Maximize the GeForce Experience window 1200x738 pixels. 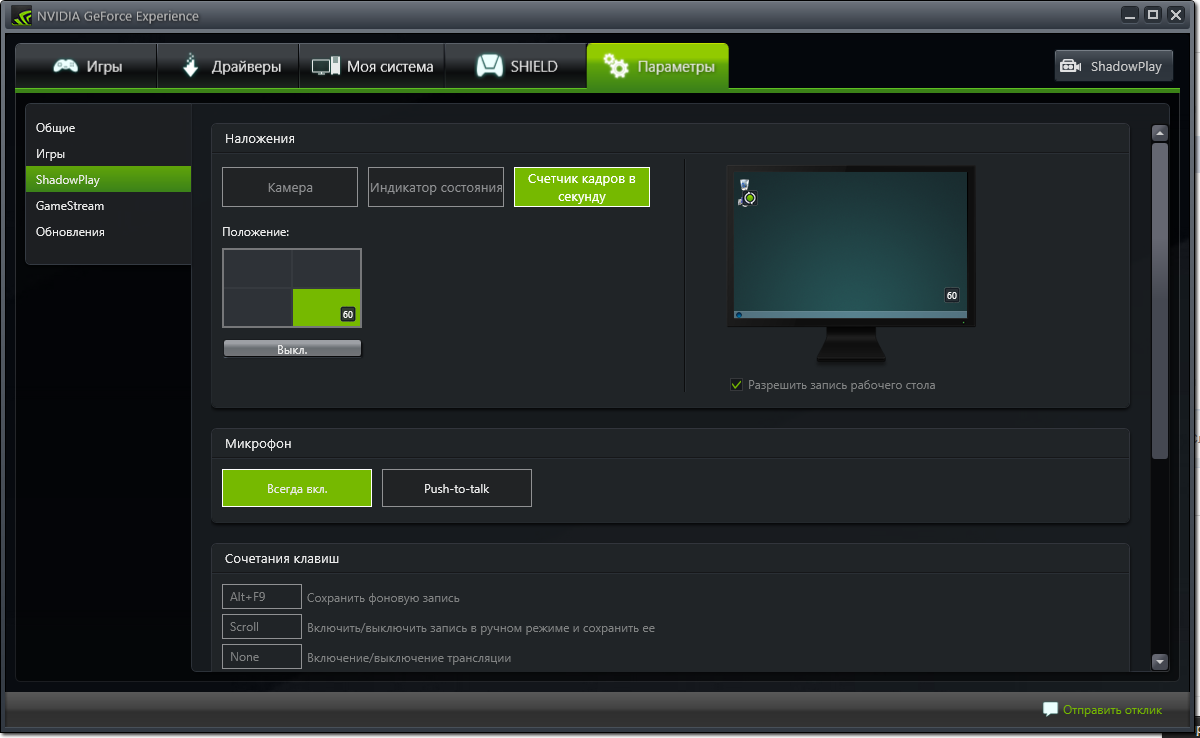tap(1152, 14)
